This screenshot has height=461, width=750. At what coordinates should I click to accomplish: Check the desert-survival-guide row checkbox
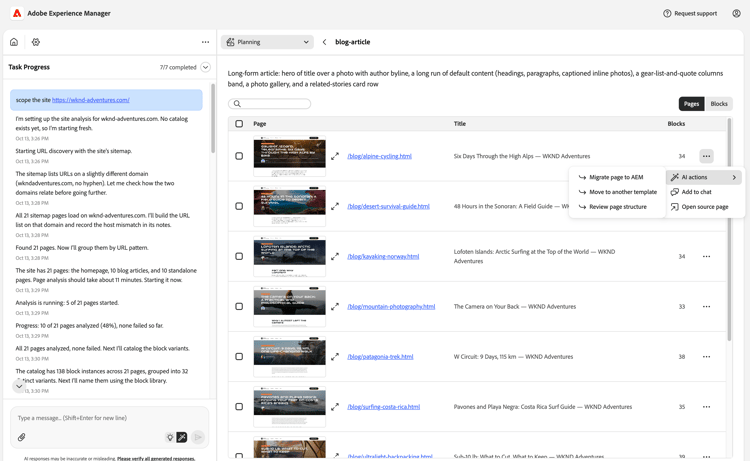239,206
